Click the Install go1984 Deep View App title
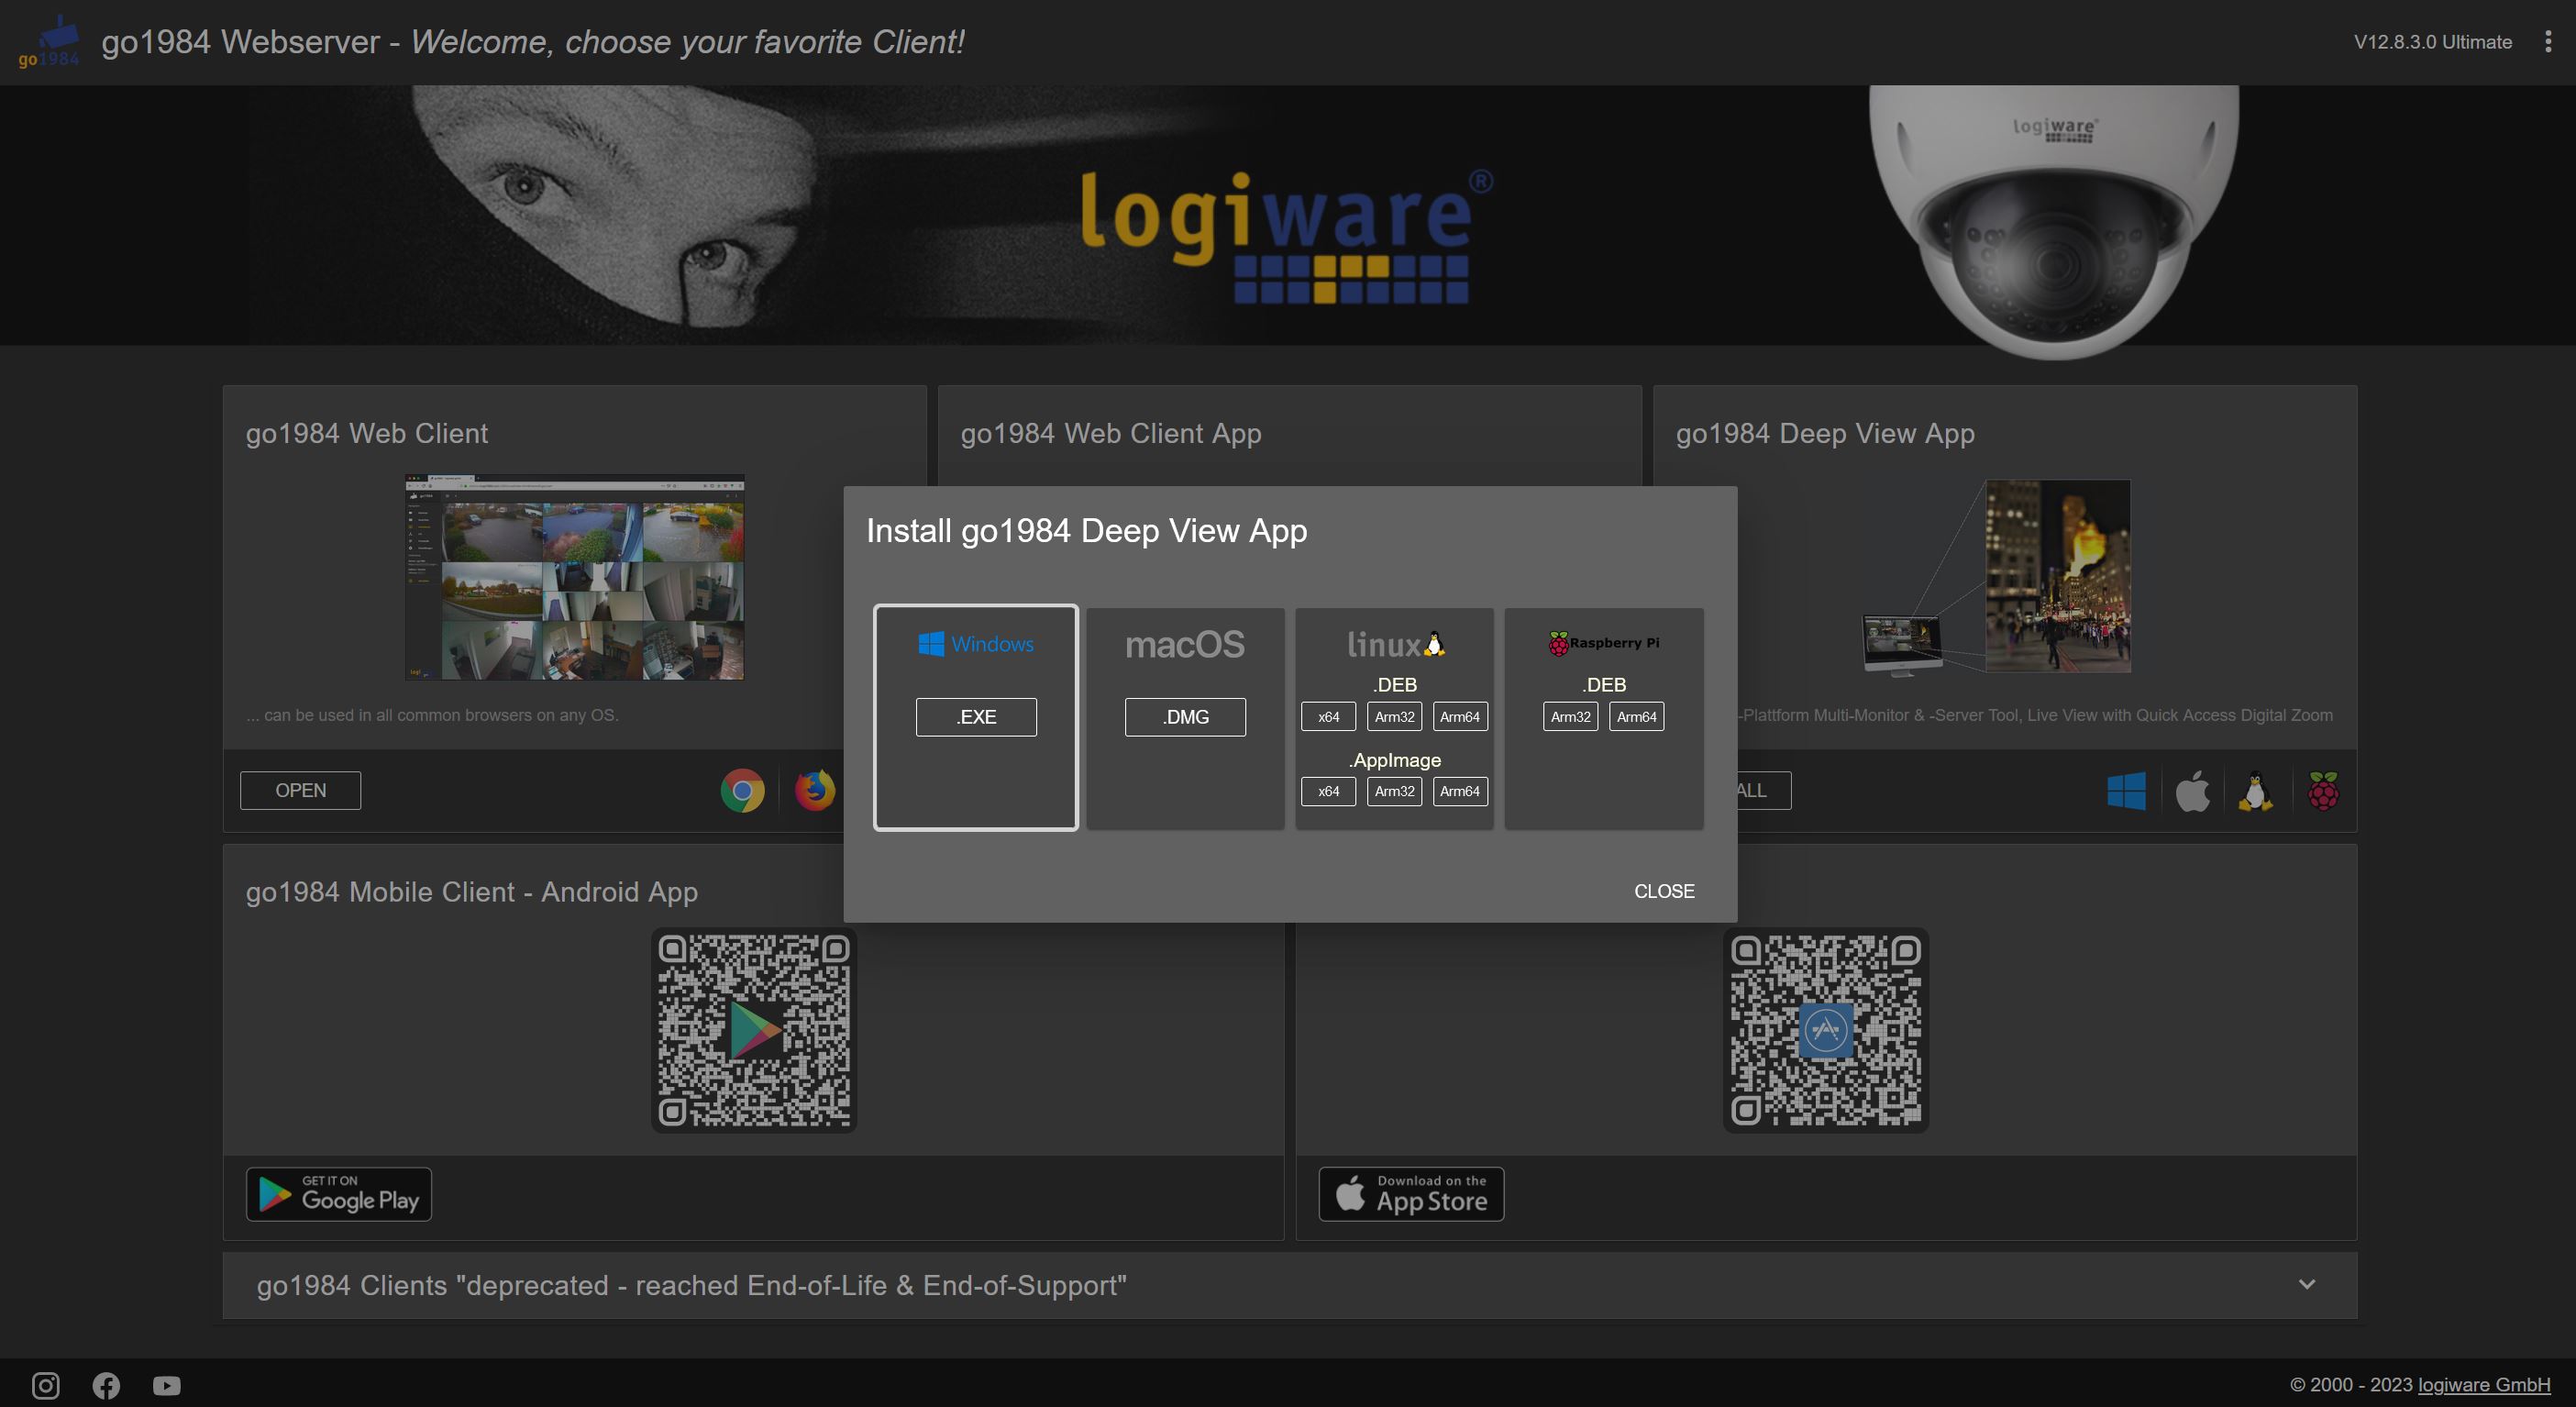The height and width of the screenshot is (1407, 2576). point(1087,531)
